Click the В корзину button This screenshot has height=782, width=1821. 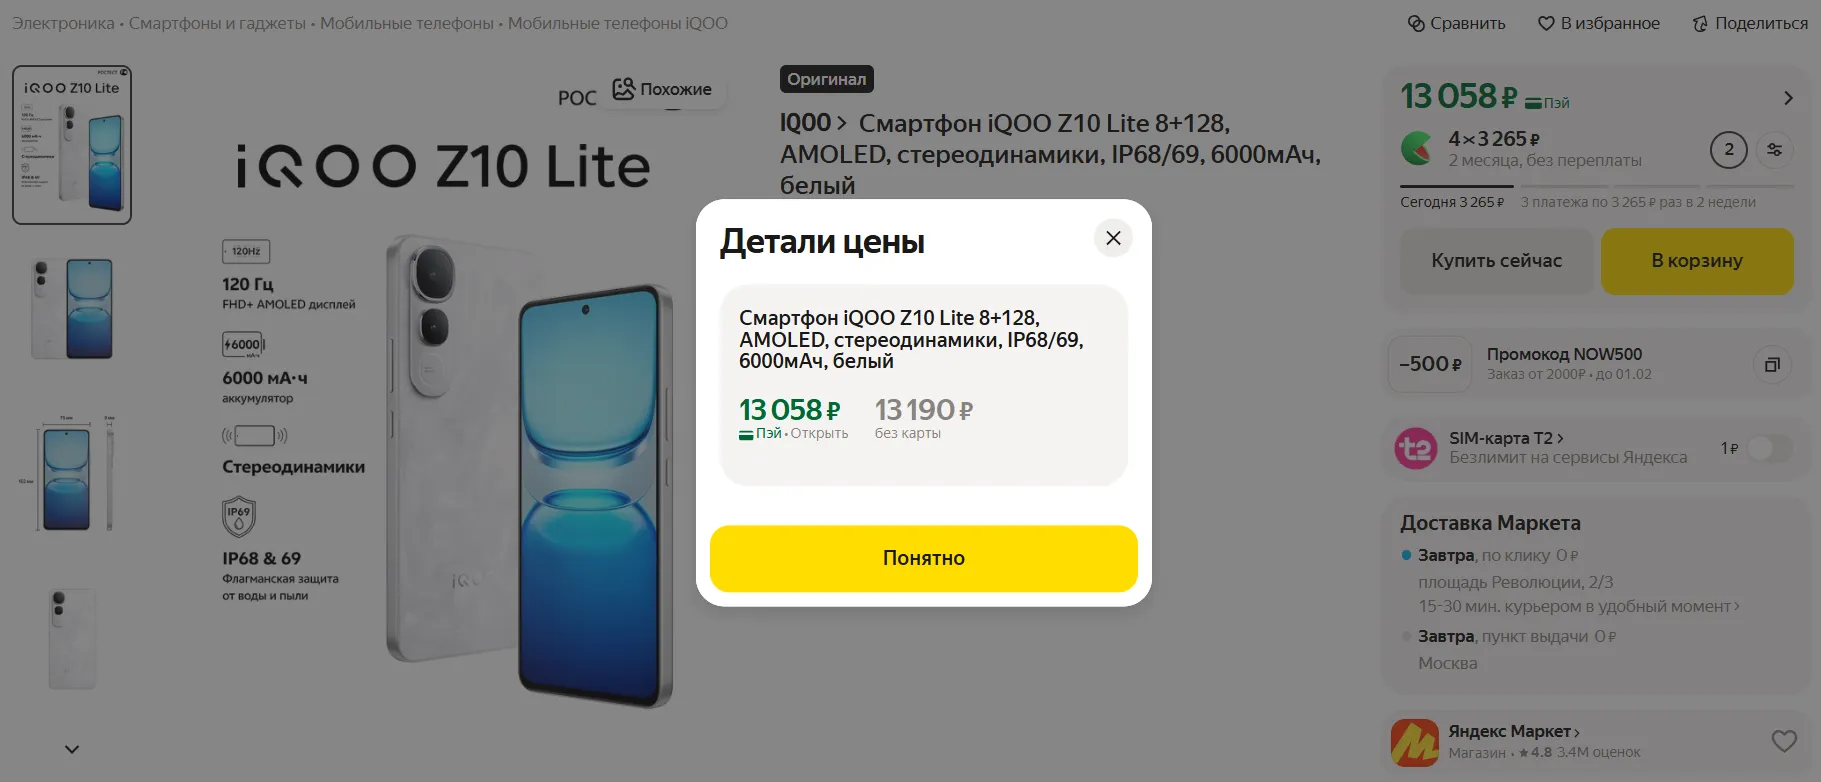coord(1696,261)
